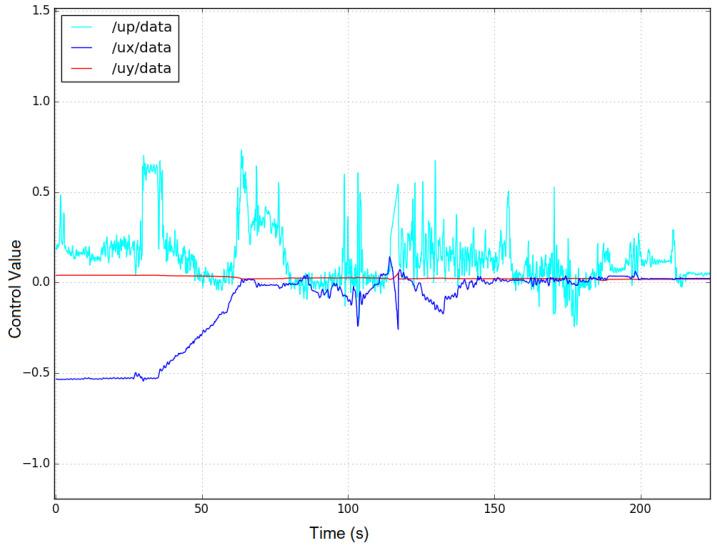Screen dimensions: 717x551
Task: Click the /up/data legend label
Action: [141, 29]
